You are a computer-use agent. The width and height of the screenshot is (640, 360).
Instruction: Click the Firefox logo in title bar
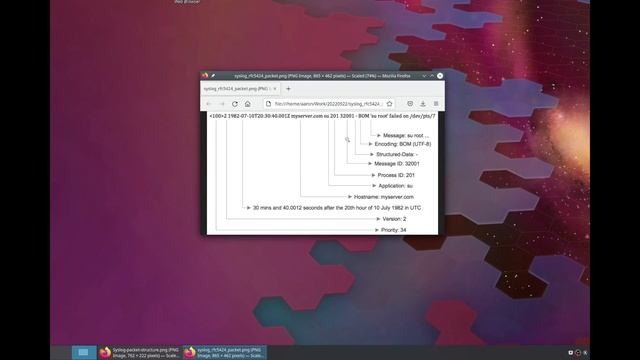coord(205,76)
